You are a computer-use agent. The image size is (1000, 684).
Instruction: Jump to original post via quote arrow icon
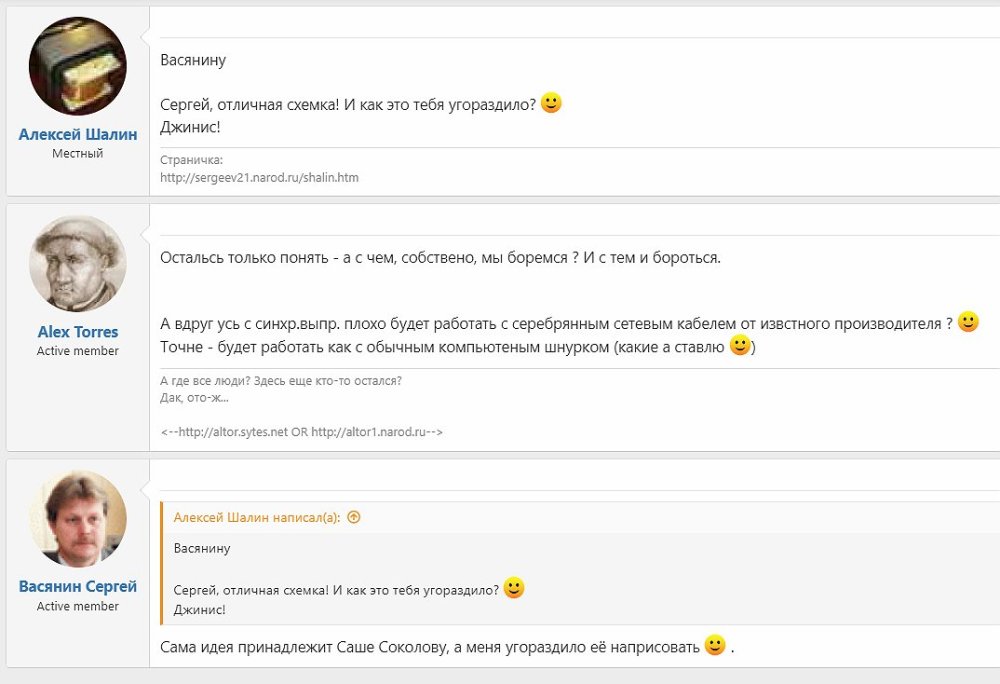coord(353,517)
